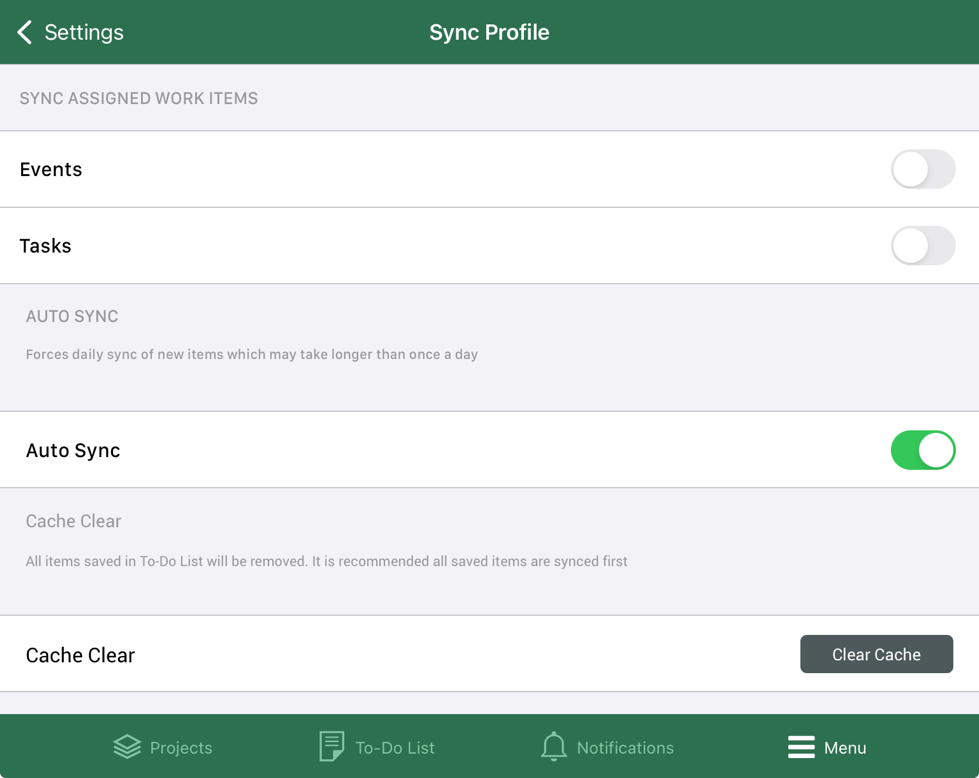
Task: Tap the To-Do List document icon
Action: tap(331, 747)
